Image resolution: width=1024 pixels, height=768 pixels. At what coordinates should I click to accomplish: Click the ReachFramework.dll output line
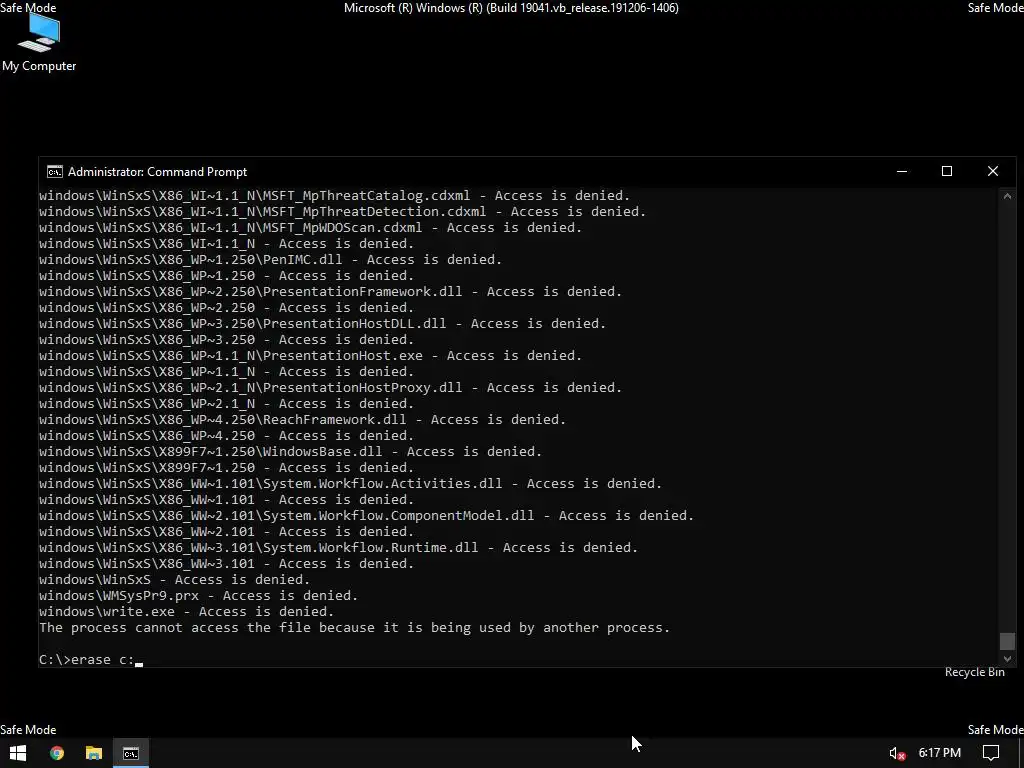(x=302, y=420)
